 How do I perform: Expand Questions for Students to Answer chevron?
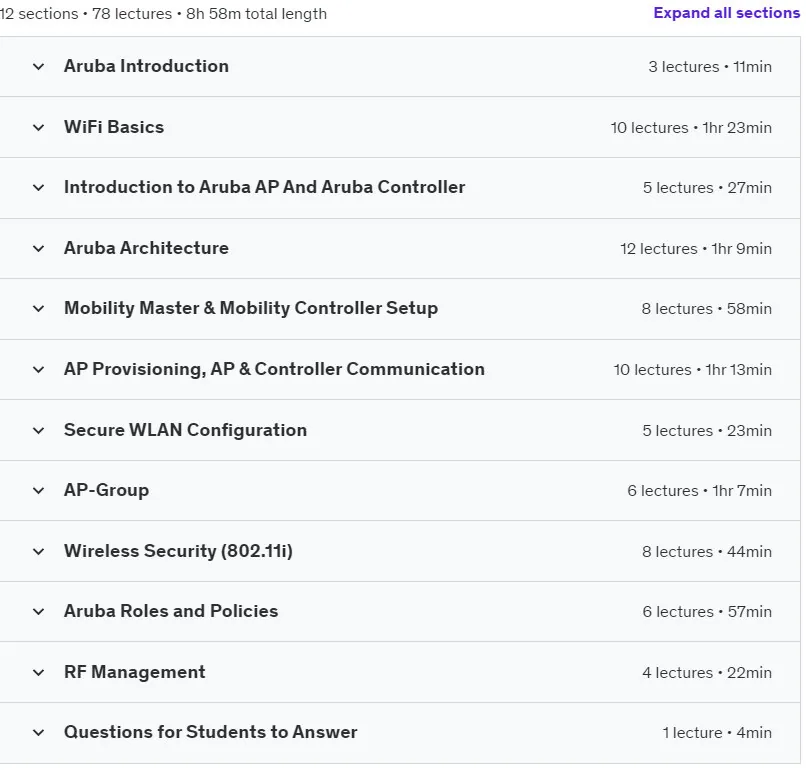[x=39, y=732]
